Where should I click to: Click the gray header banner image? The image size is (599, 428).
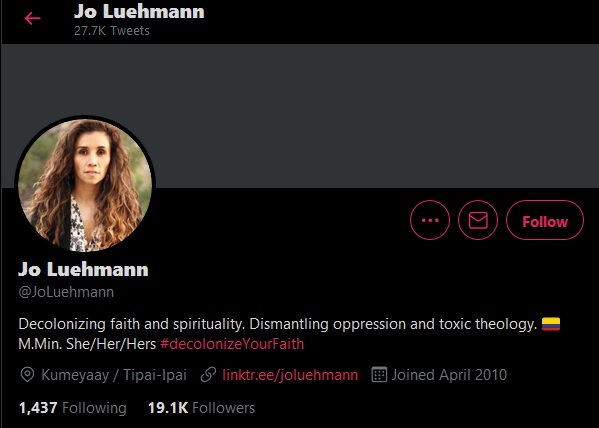[x=300, y=116]
